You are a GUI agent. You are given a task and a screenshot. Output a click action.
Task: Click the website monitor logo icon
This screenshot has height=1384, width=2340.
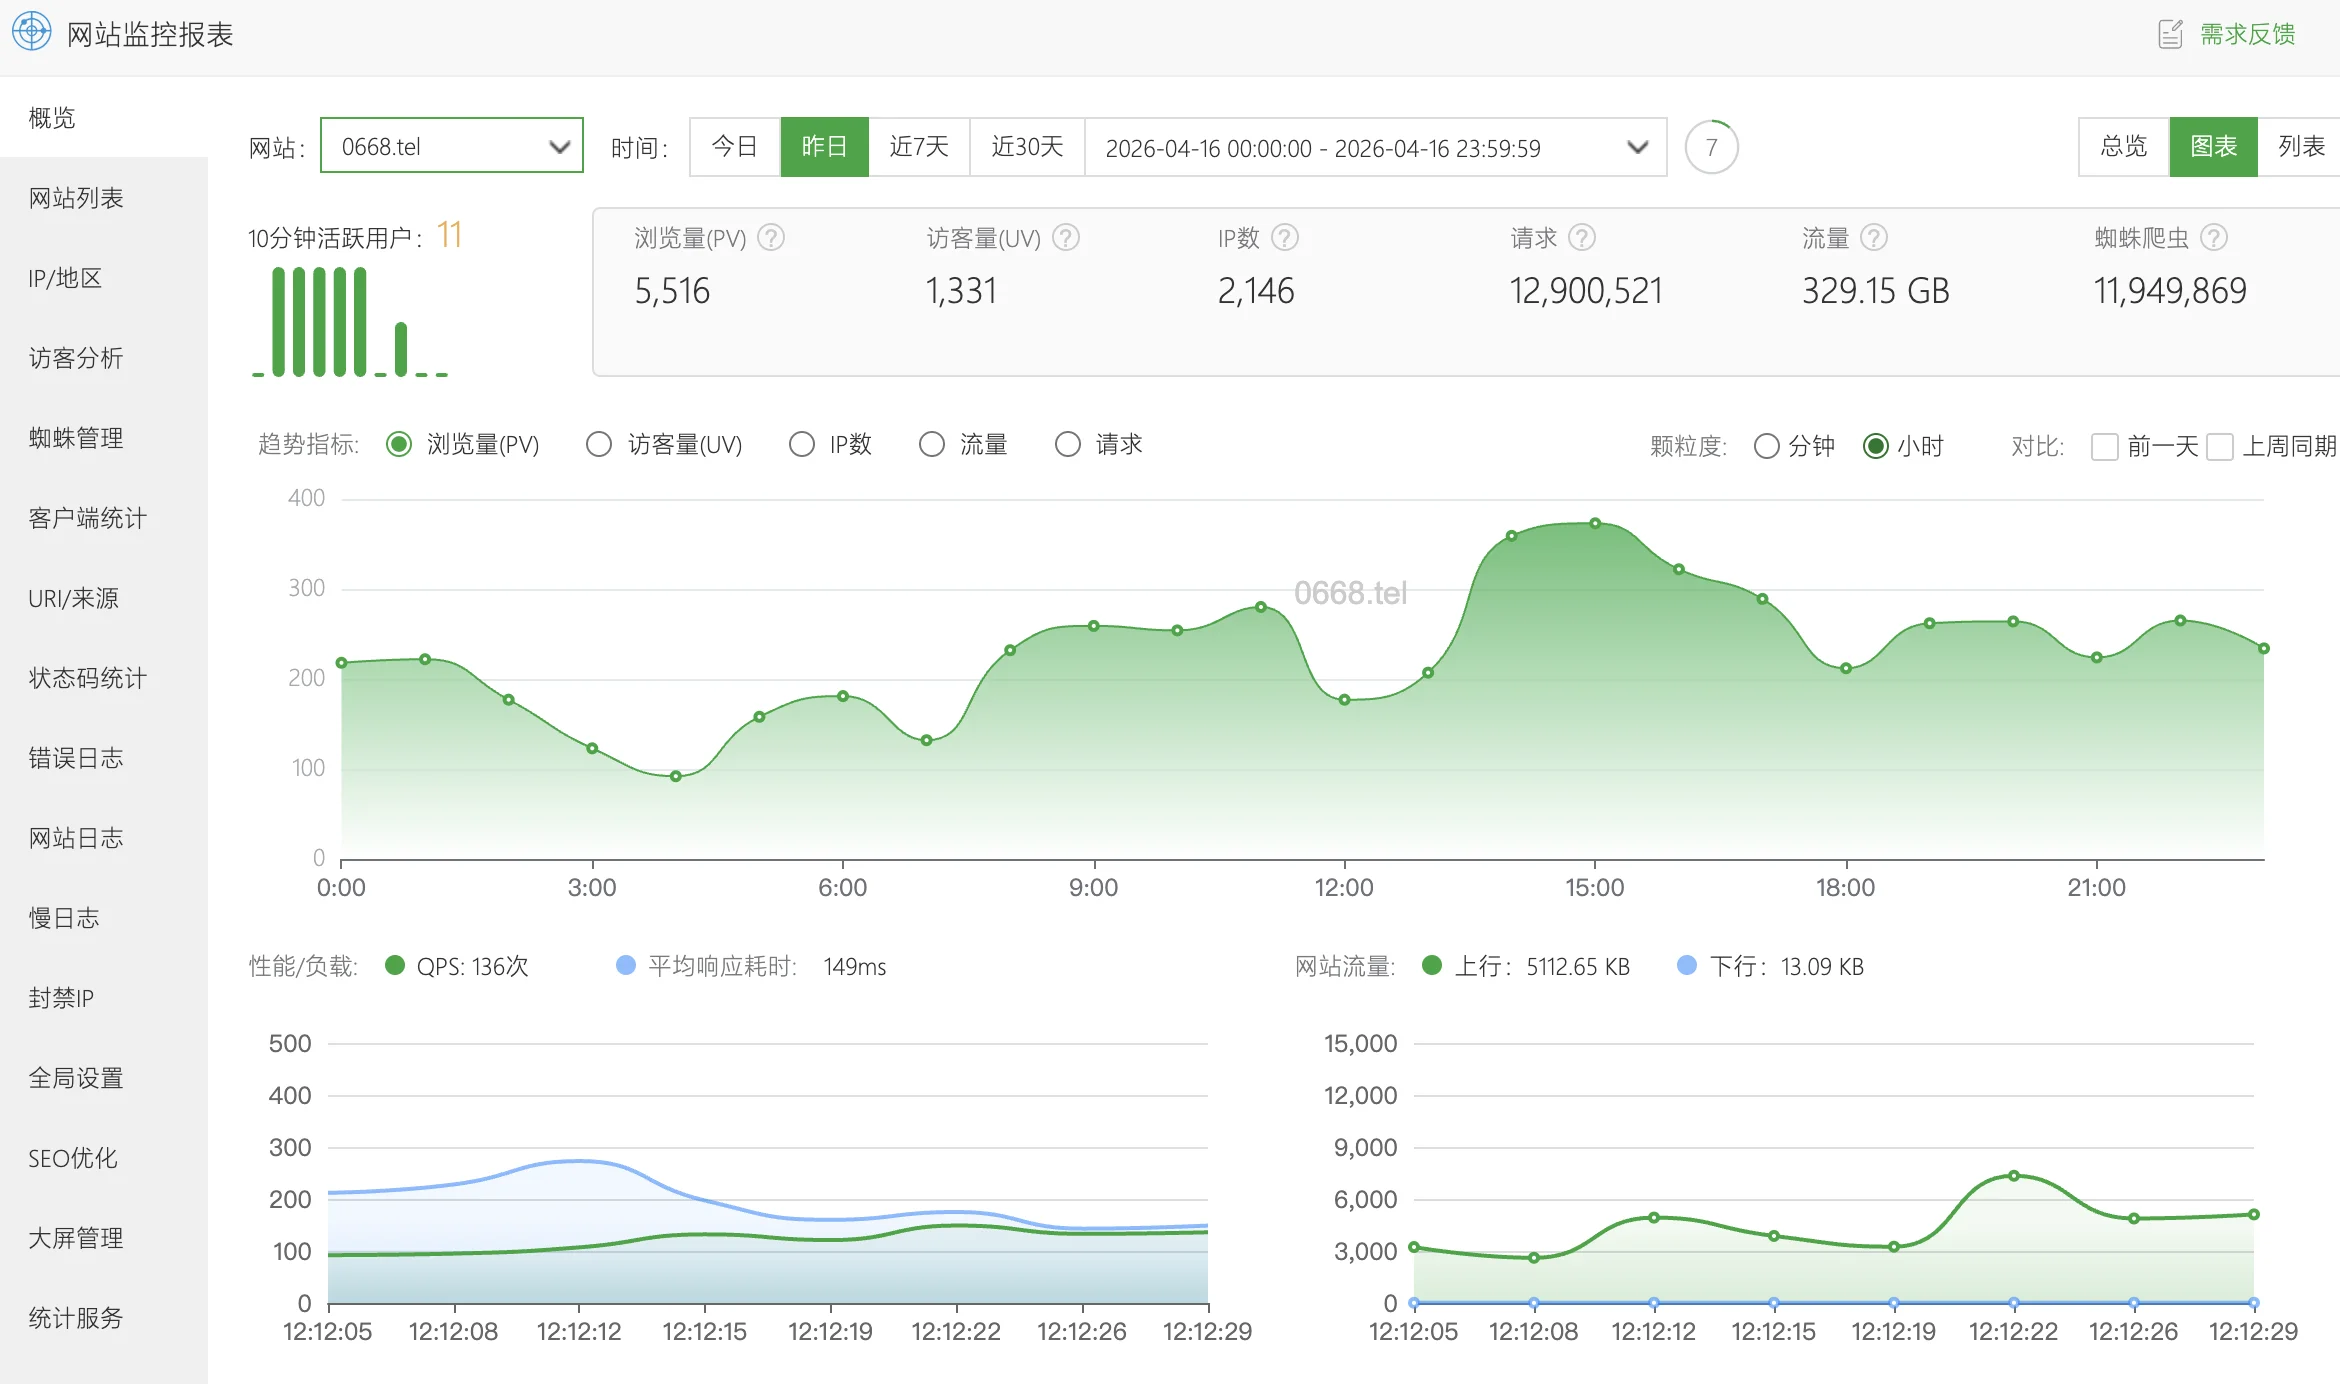[x=31, y=32]
